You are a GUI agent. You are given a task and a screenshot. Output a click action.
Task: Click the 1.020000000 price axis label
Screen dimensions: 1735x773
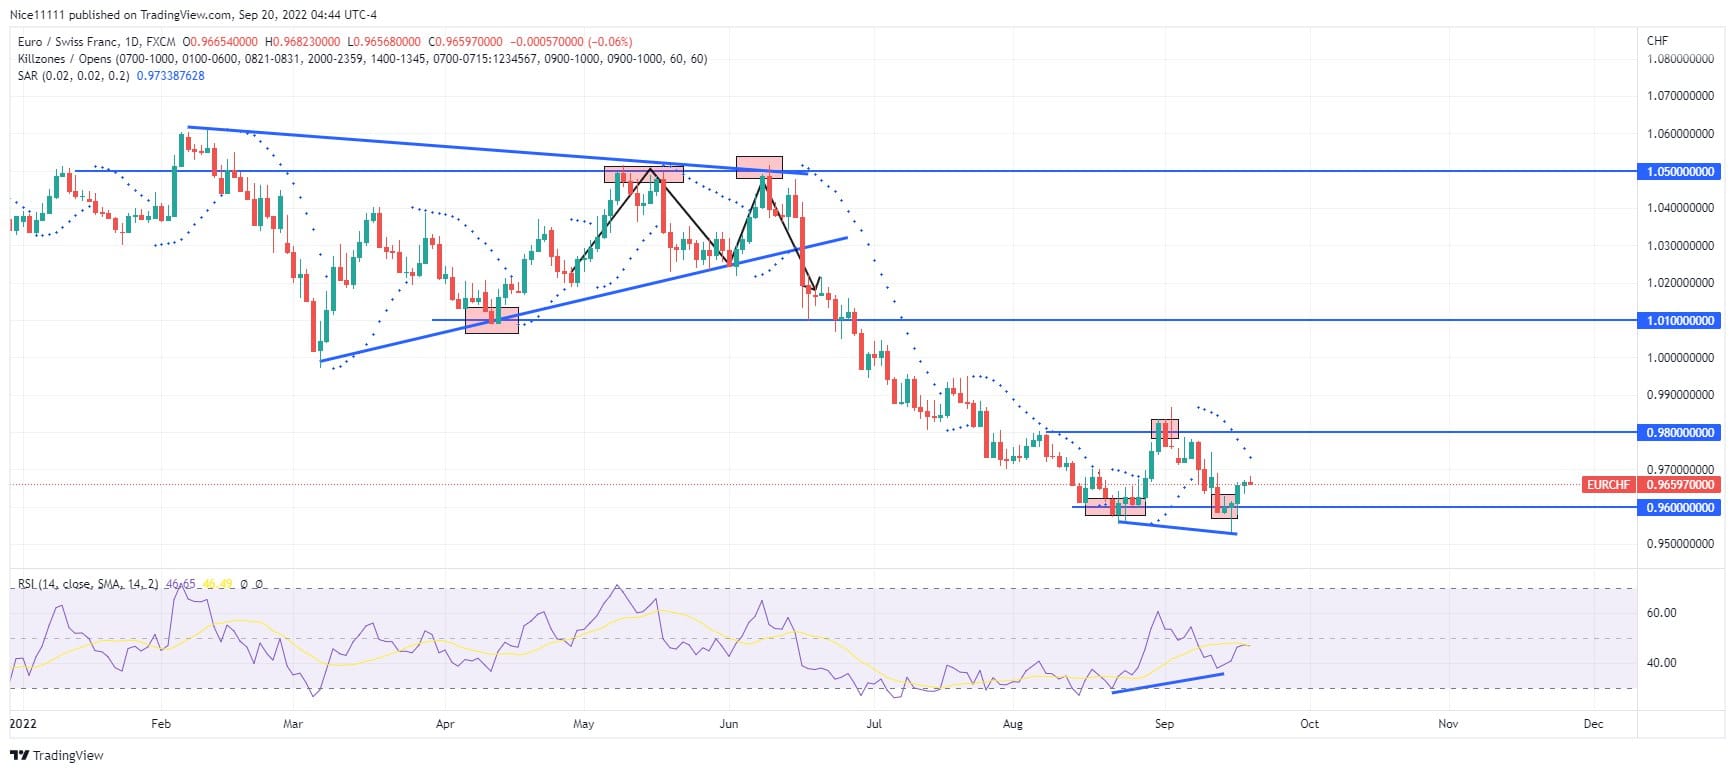[x=1680, y=283]
